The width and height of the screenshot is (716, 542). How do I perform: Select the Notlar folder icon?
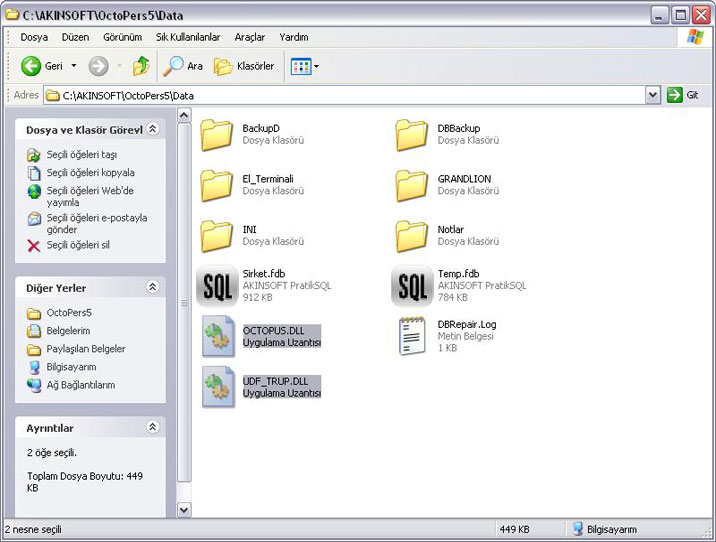coord(411,236)
